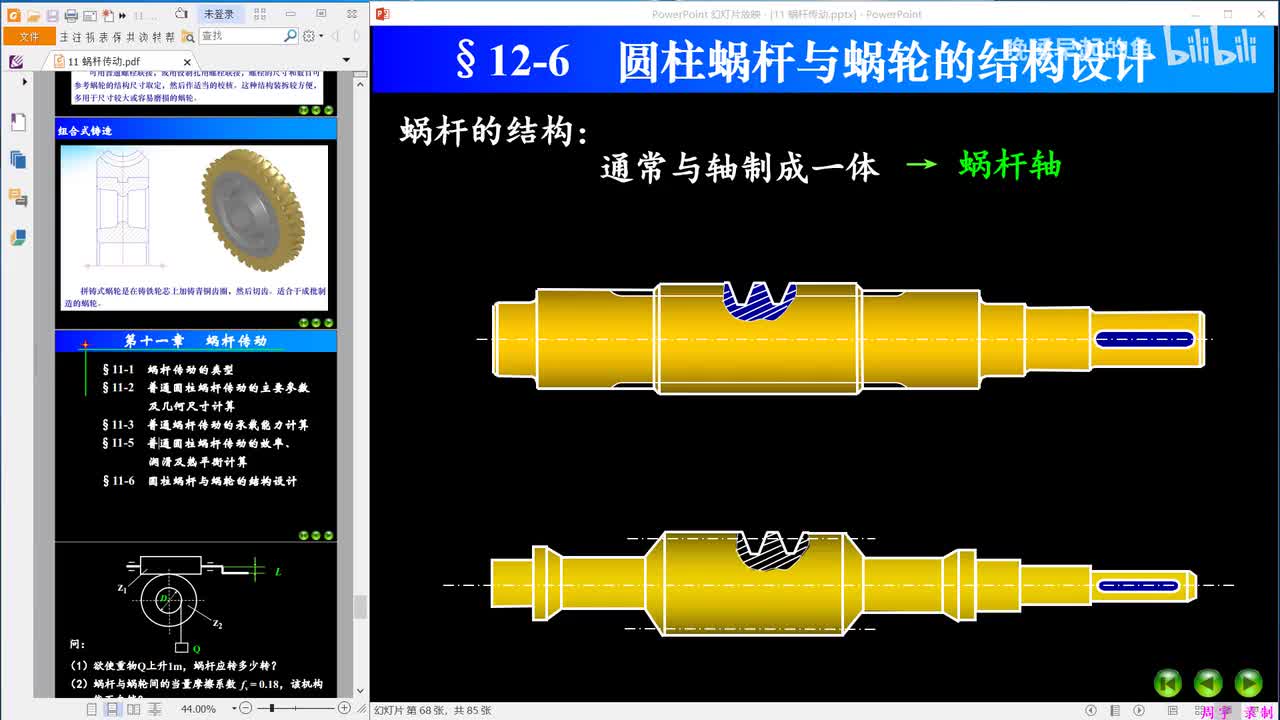This screenshot has width=1280, height=720.
Task: Click the PDF vertical scrollbar thumb
Action: pos(361,608)
